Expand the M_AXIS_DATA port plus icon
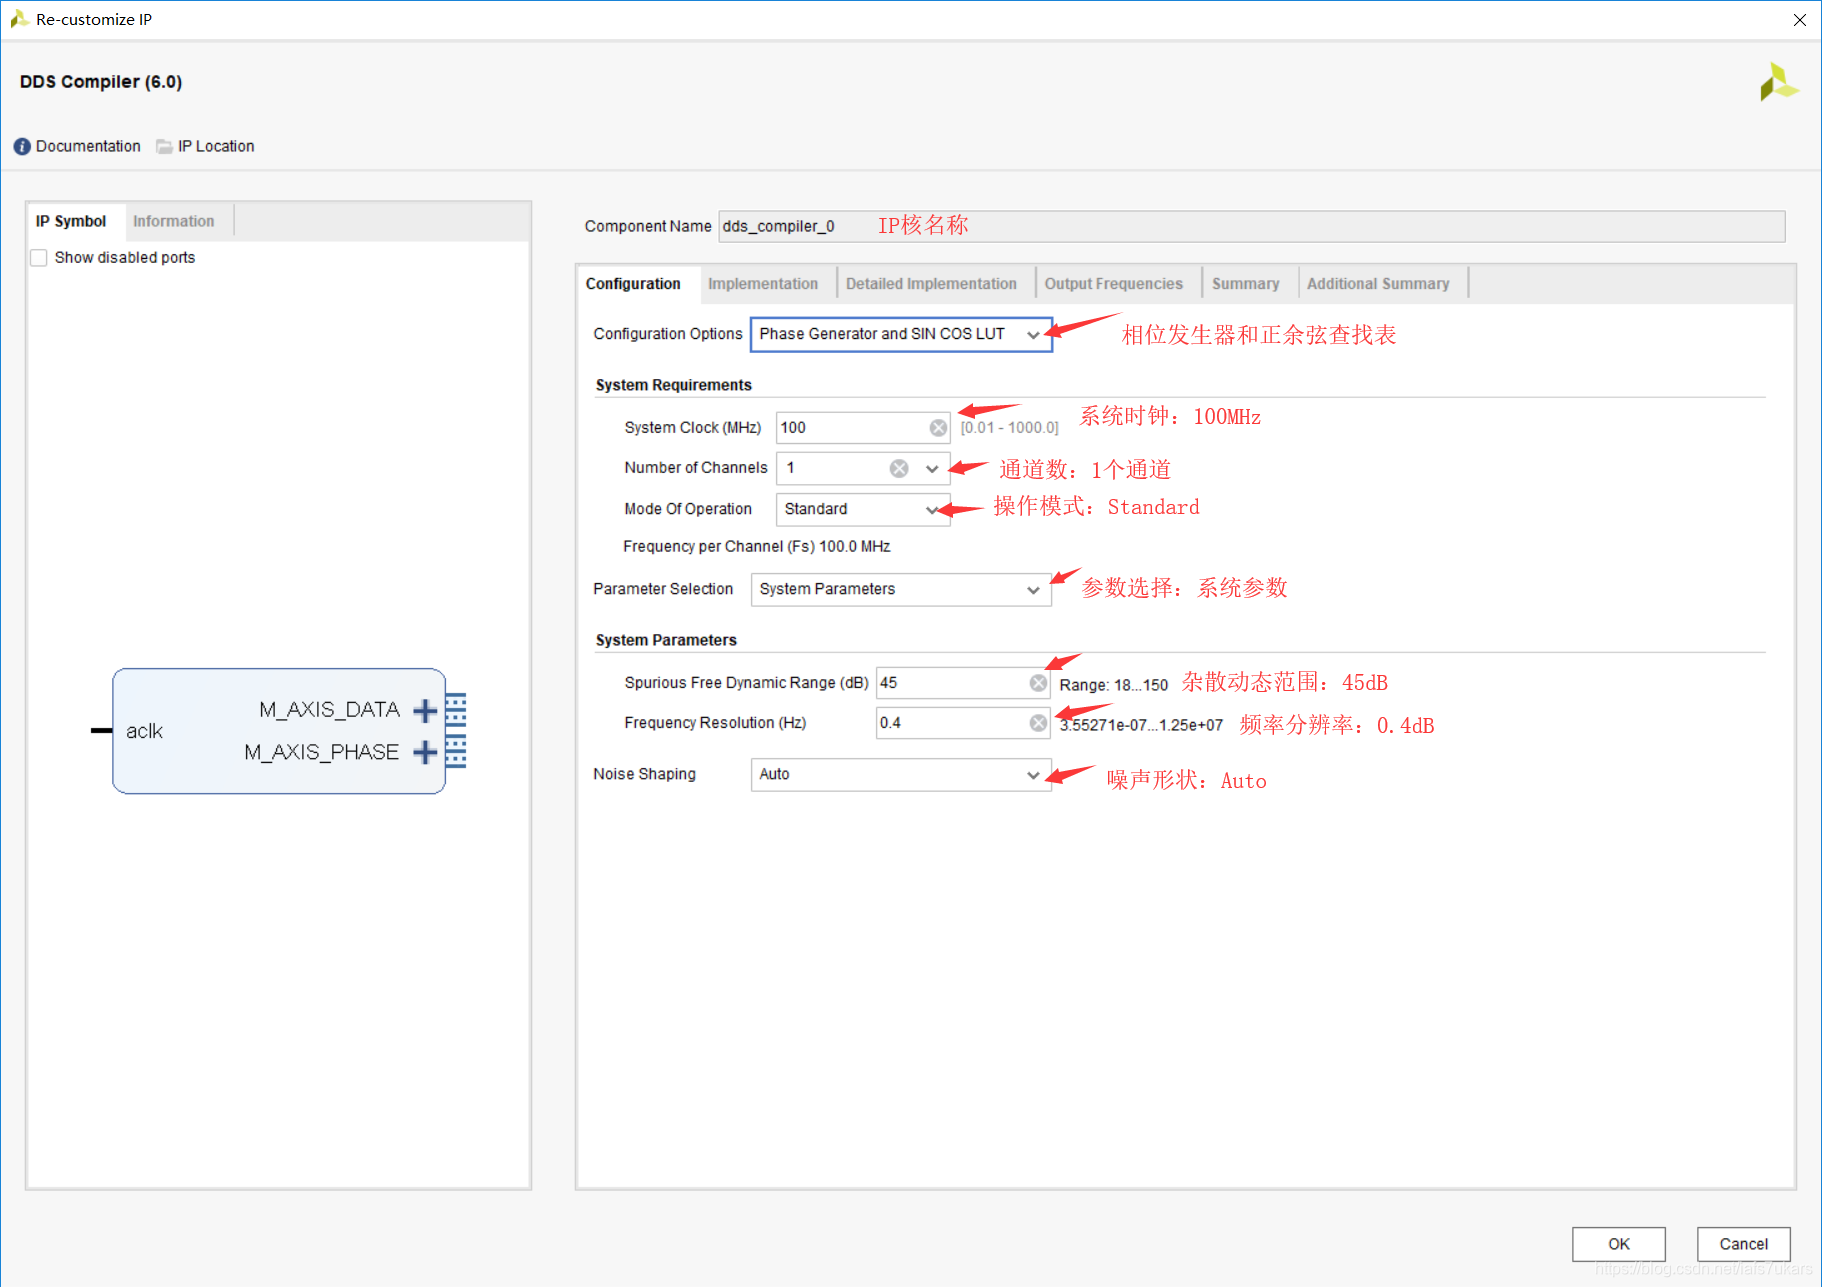Image resolution: width=1822 pixels, height=1287 pixels. (x=425, y=710)
